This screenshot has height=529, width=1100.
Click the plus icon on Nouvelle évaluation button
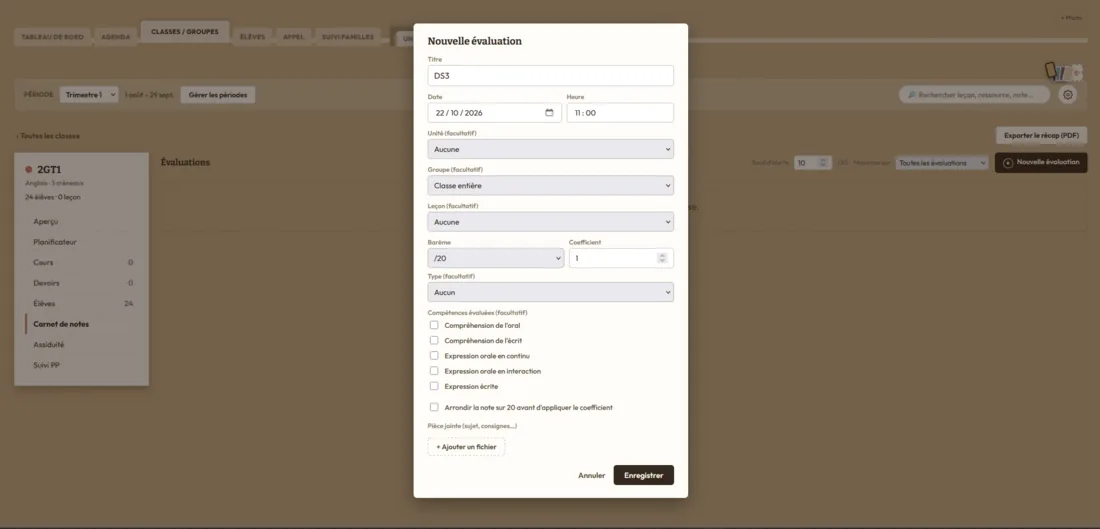1008,163
